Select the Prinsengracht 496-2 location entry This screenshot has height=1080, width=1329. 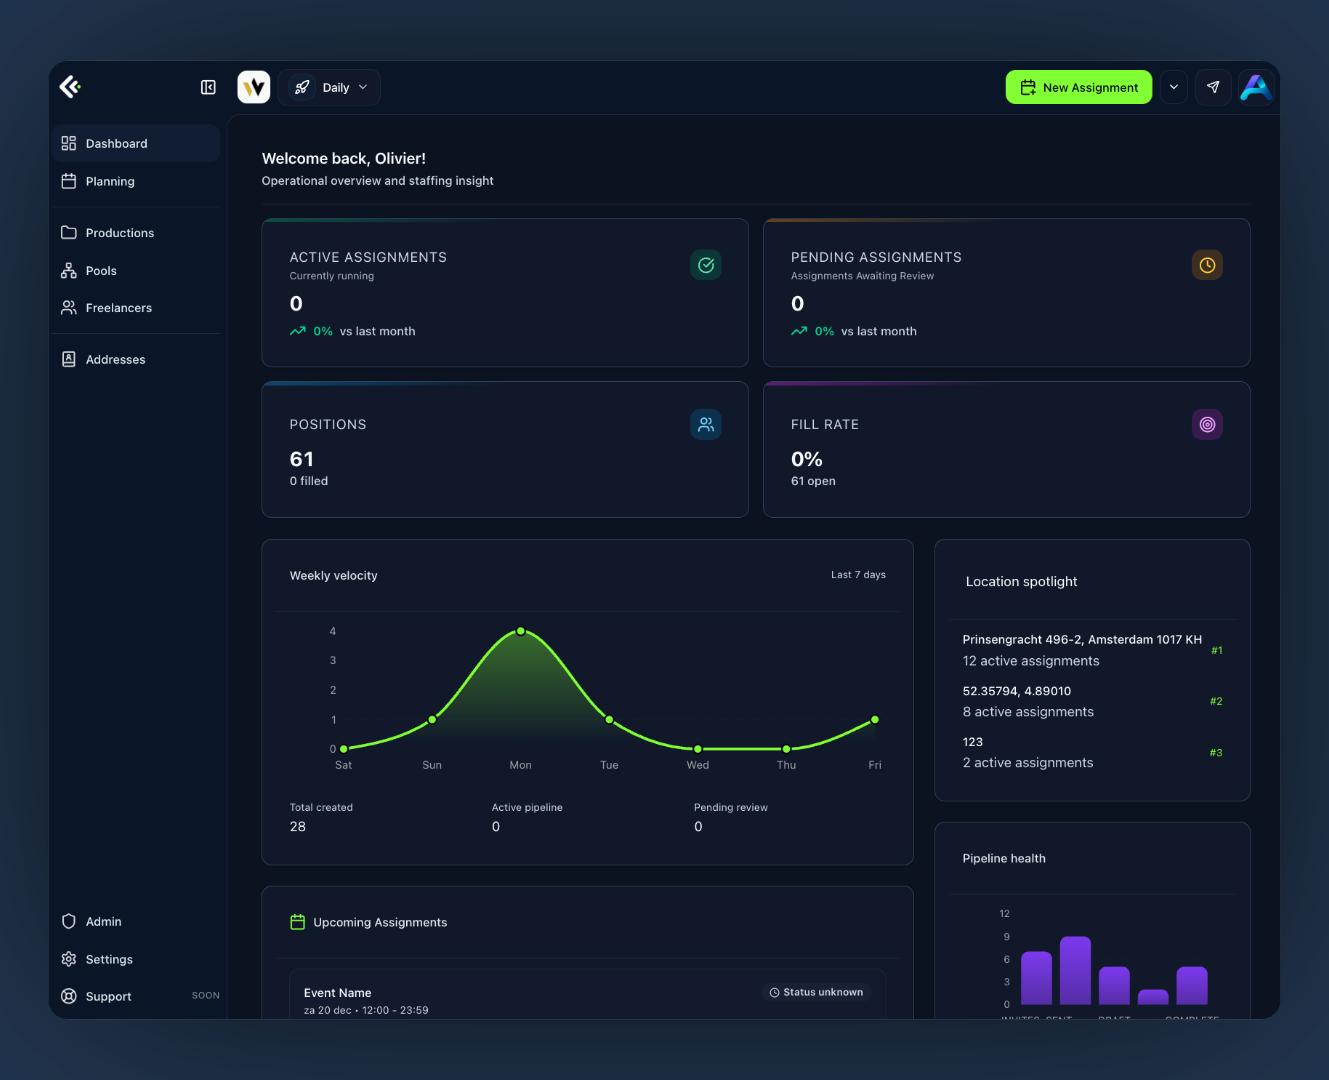1082,650
